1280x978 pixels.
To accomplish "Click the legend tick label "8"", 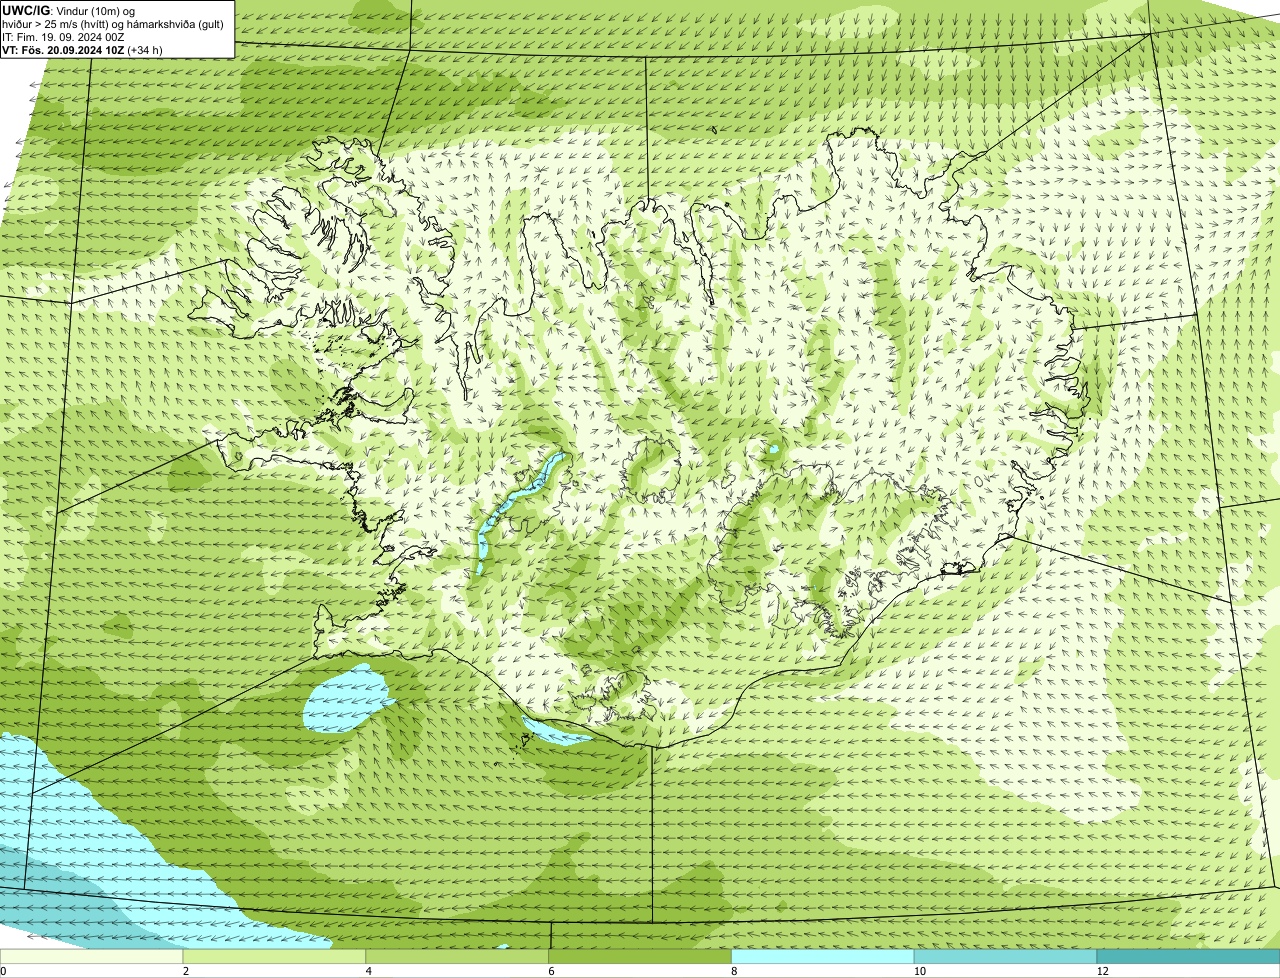I will click(x=734, y=971).
